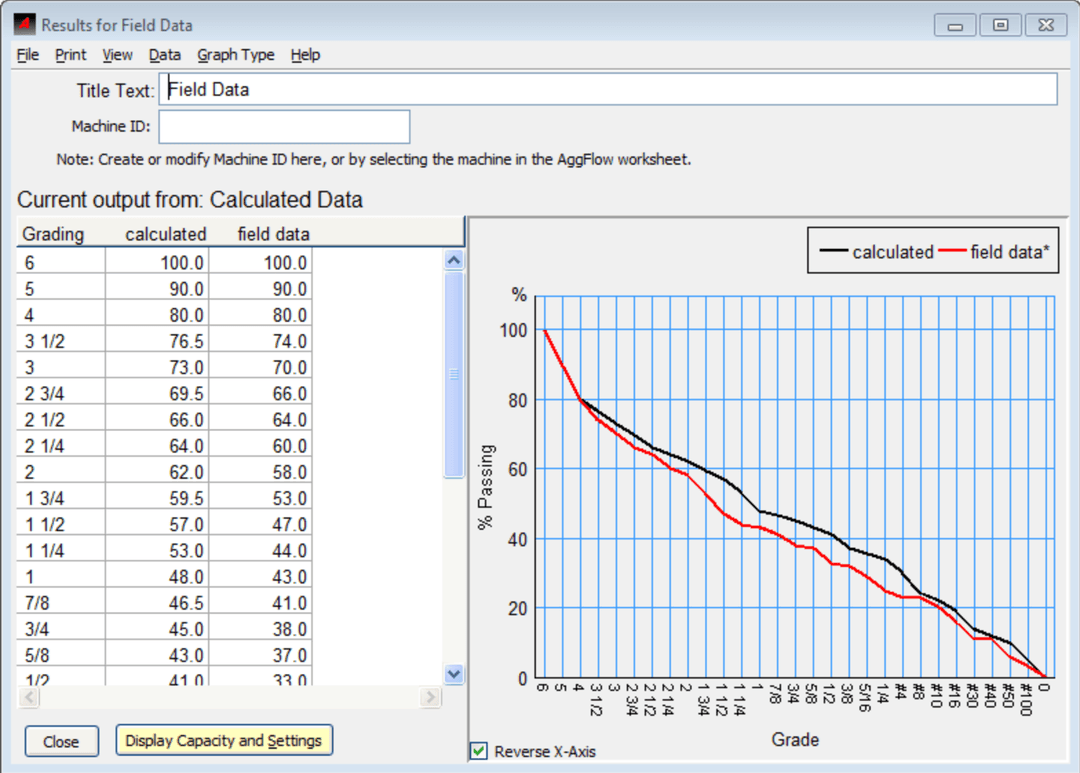Focus the Machine ID input box

[x=284, y=127]
